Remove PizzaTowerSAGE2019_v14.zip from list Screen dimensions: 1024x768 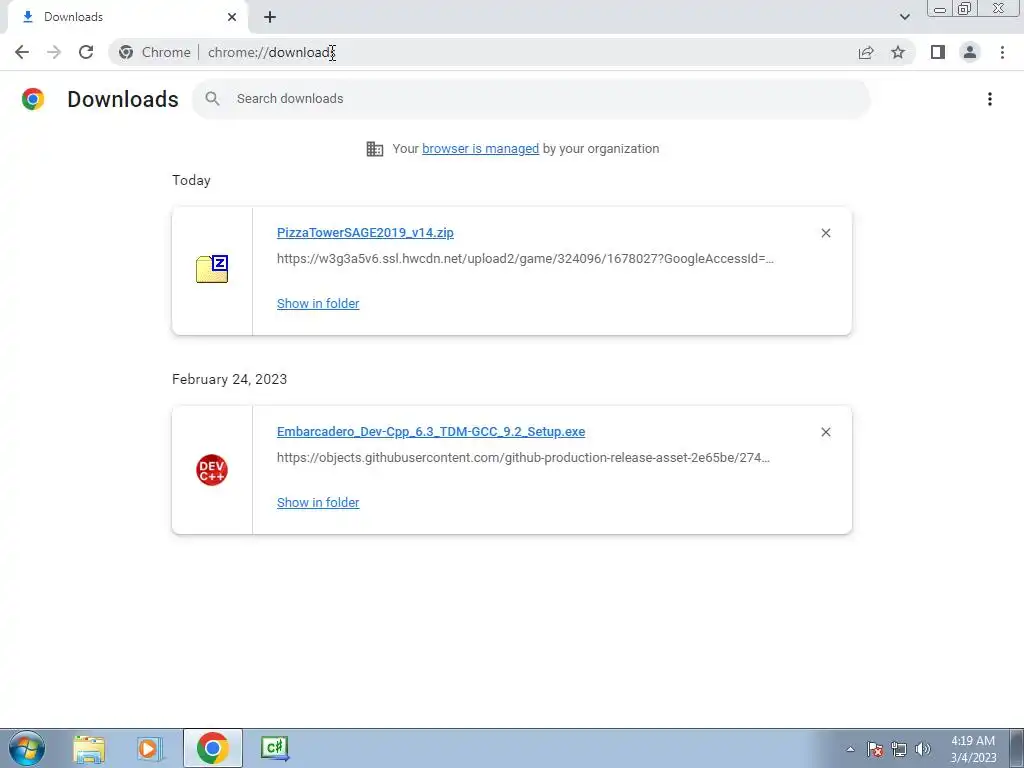826,233
